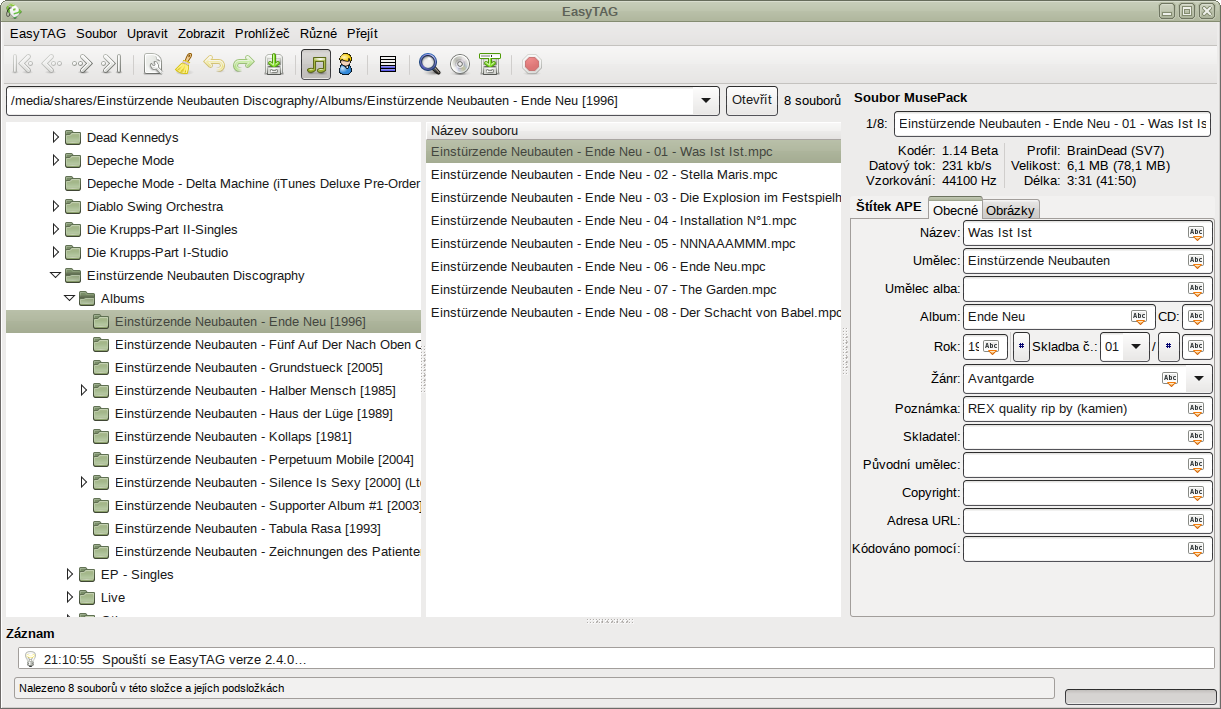Select file 02 - Stella Maris.mpc
Screen dimensions: 1221x709
pos(633,174)
